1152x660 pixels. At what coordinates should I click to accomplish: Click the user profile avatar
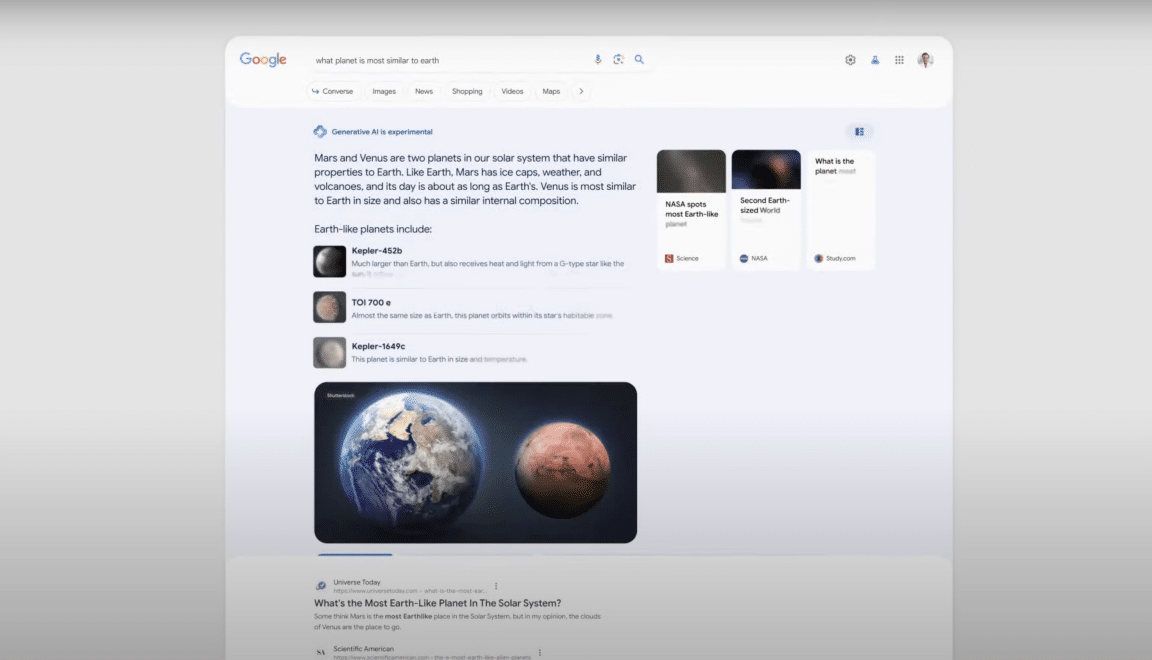point(925,60)
